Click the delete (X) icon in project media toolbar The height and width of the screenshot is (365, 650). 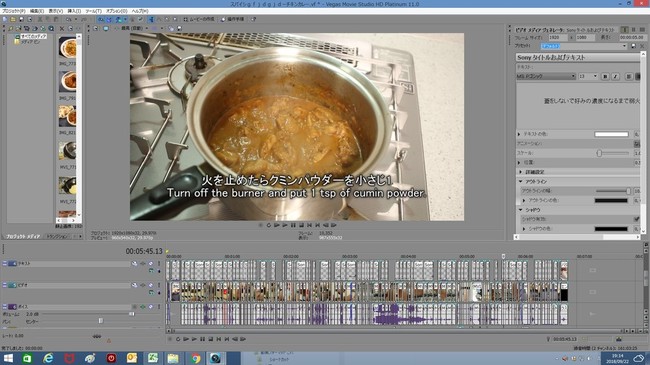click(x=62, y=28)
